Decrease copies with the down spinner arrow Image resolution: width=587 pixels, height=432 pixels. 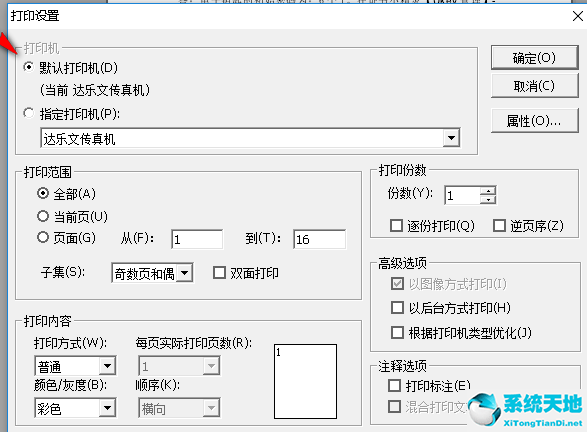(x=488, y=200)
